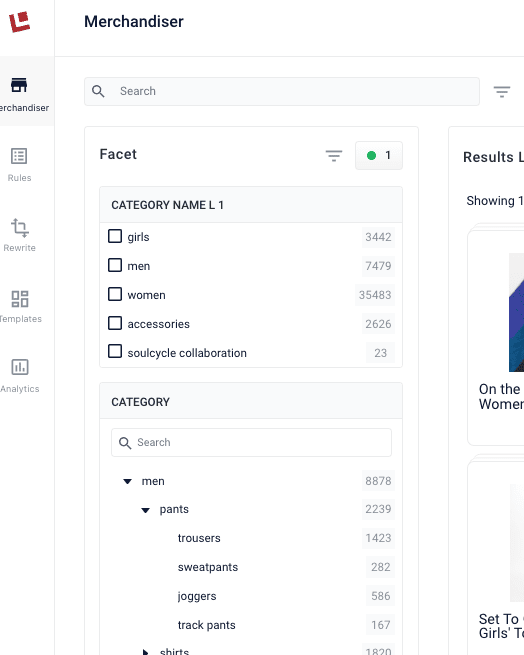
Task: Collapse the men category tree node
Action: (x=127, y=482)
